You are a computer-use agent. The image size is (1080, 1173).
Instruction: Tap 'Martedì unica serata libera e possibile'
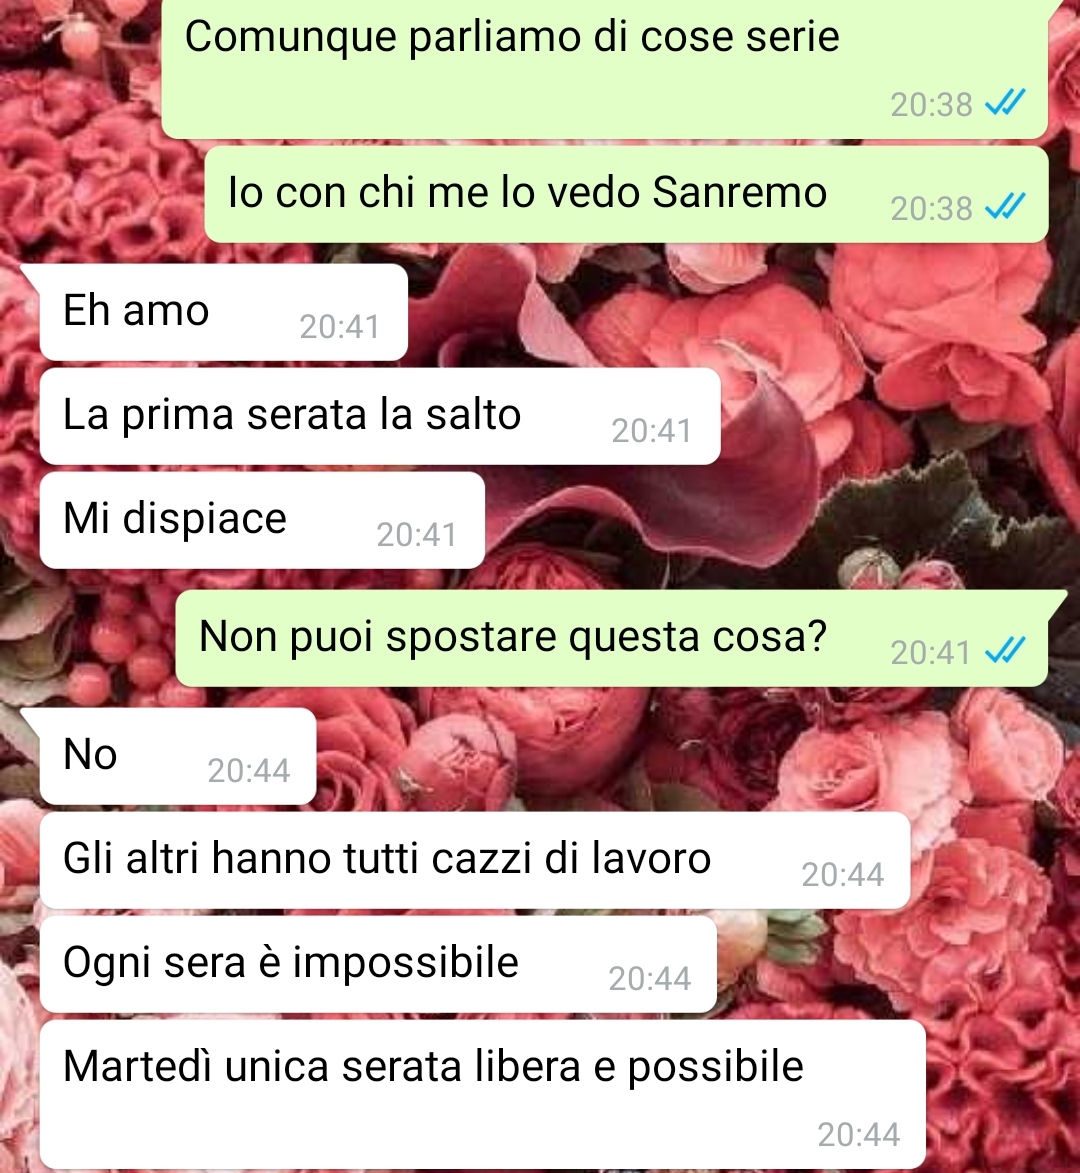point(482,1094)
